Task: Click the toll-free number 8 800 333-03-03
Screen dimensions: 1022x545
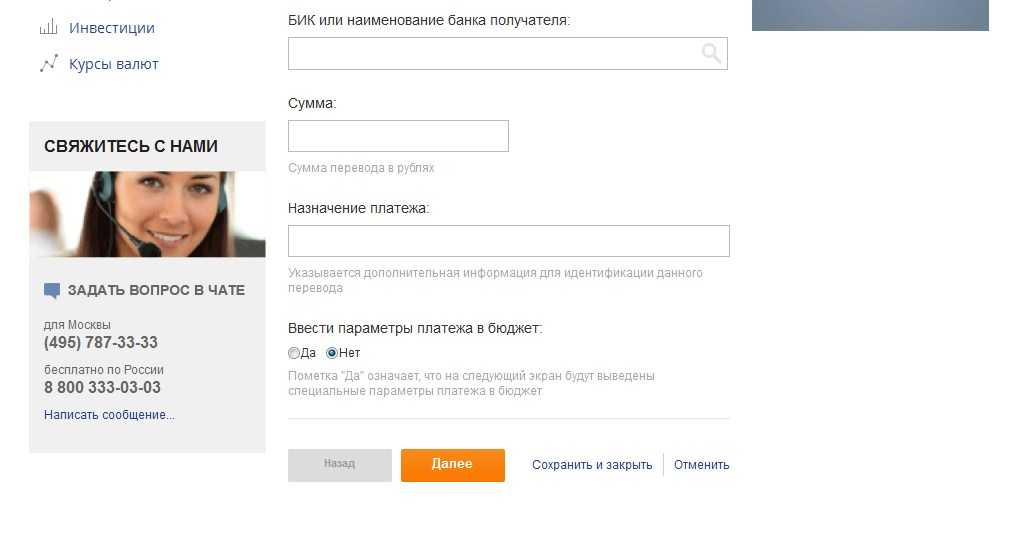Action: 102,388
